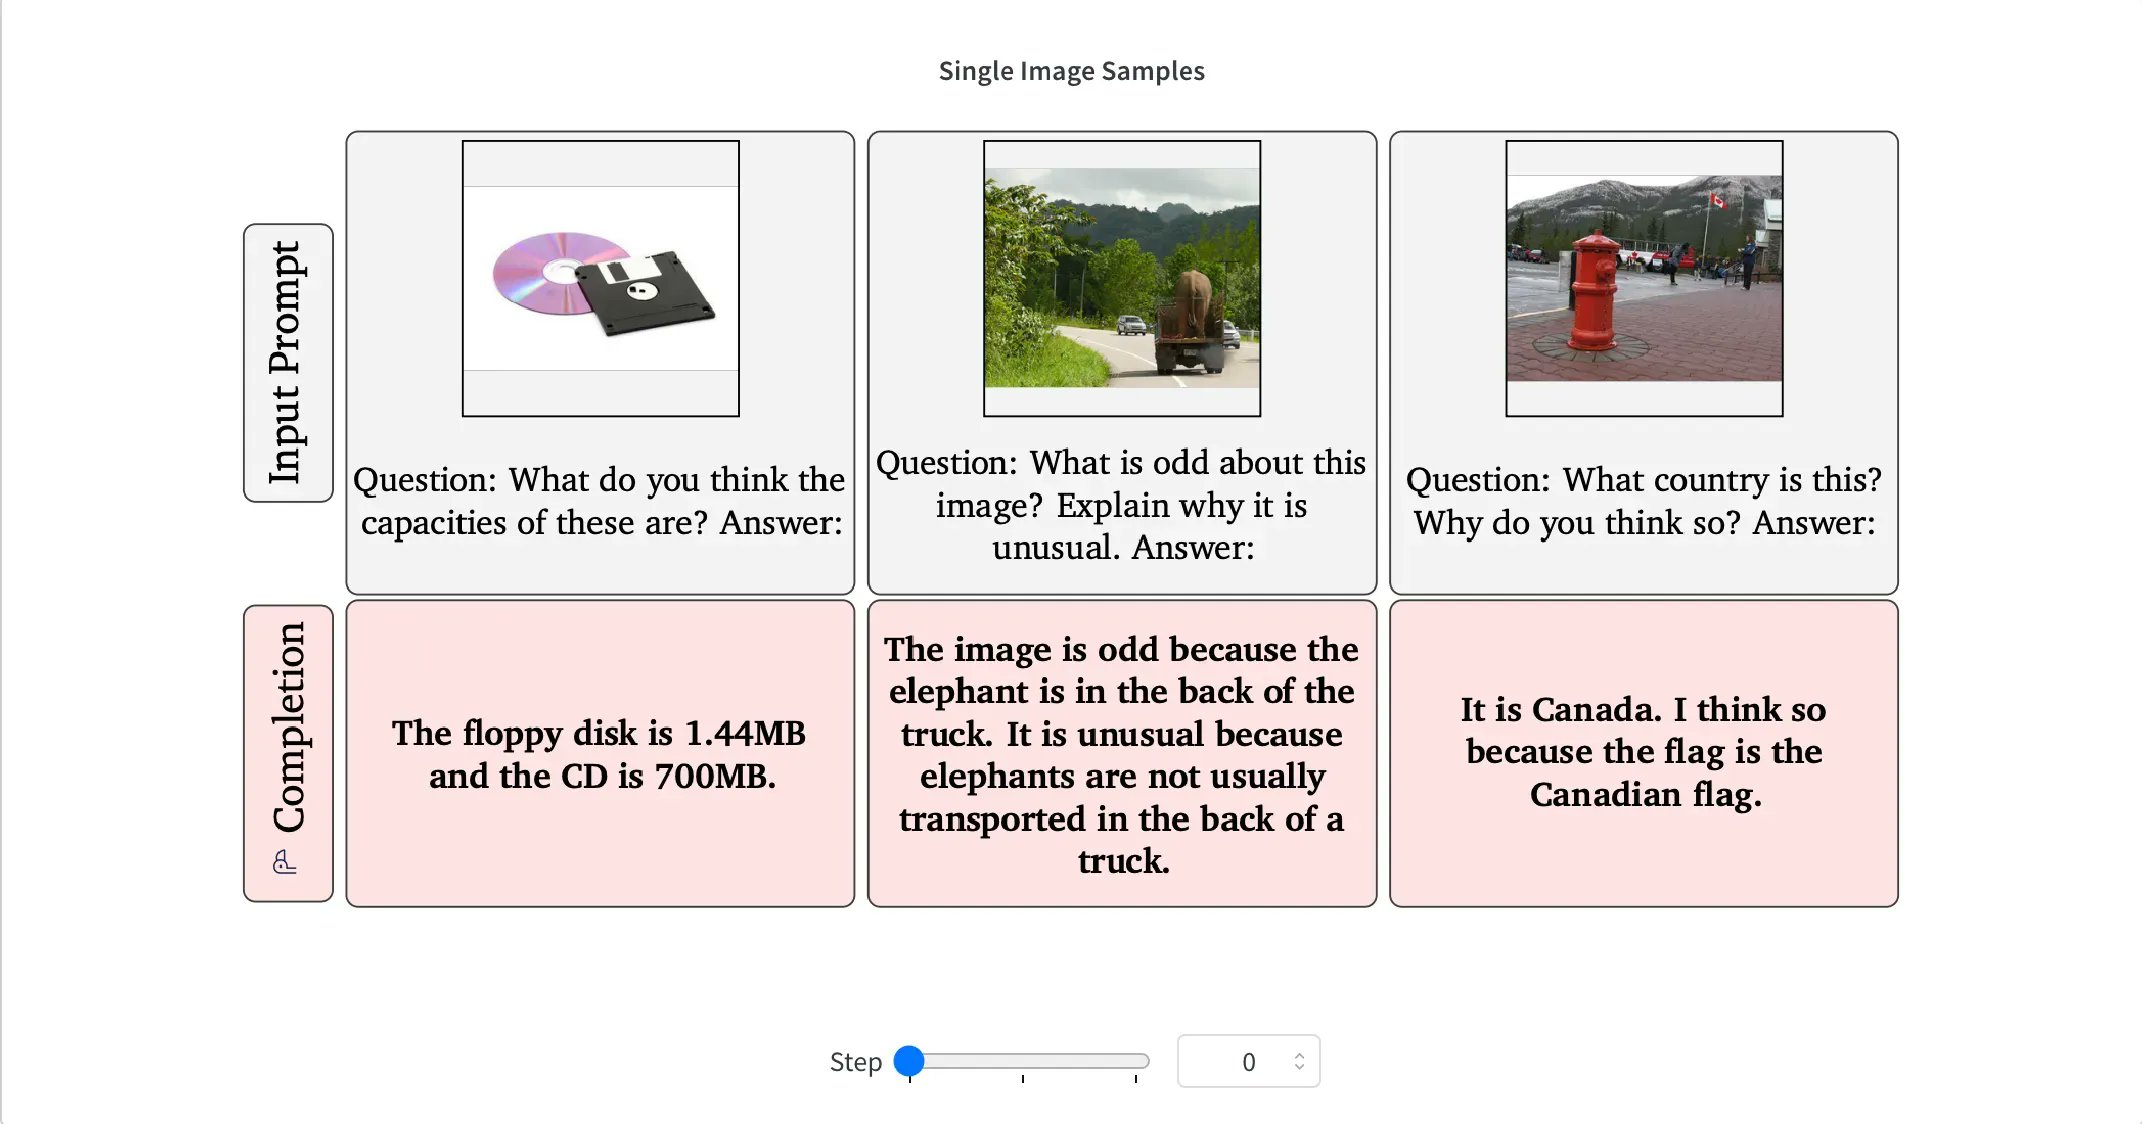The height and width of the screenshot is (1124, 2142).
Task: Click the Step number input field
Action: [1248, 1061]
